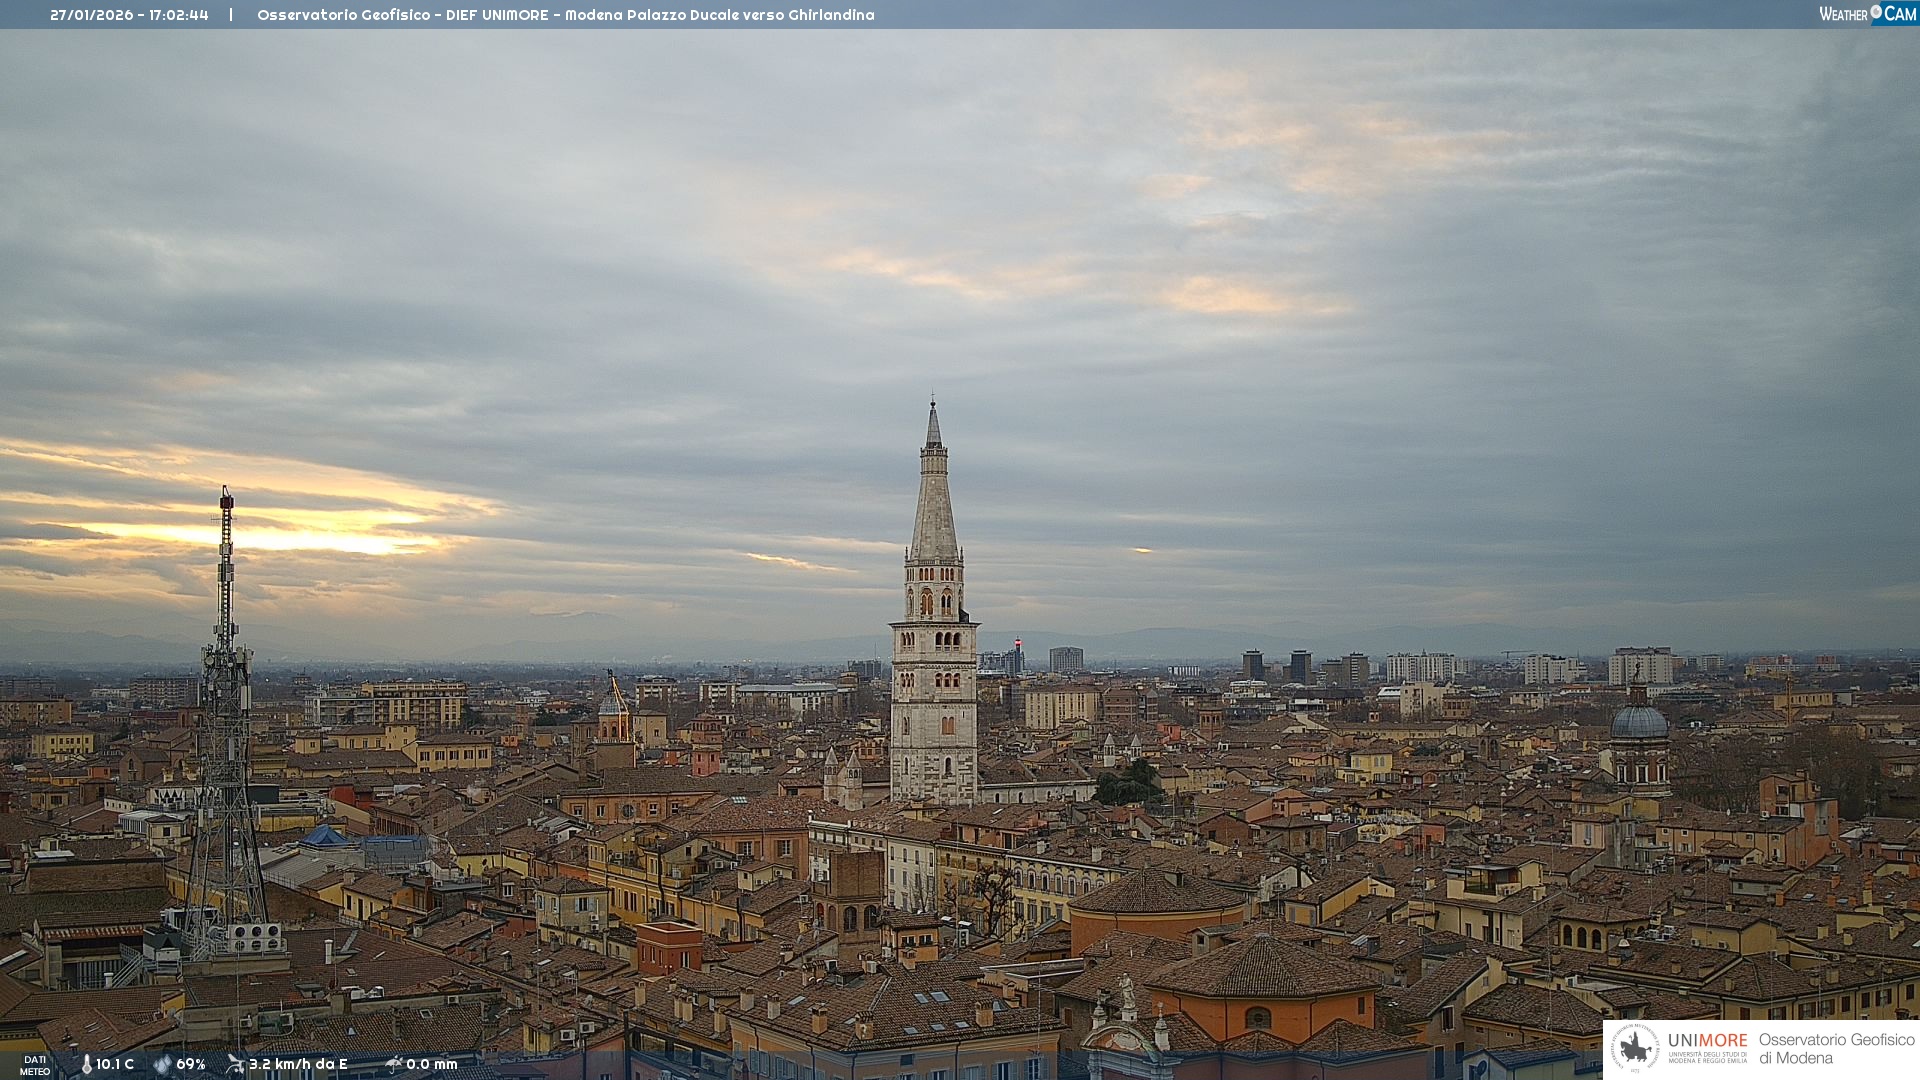Click the UNIMORE wordmark in bottom banner
1920x1080 pixels.
1707,1041
